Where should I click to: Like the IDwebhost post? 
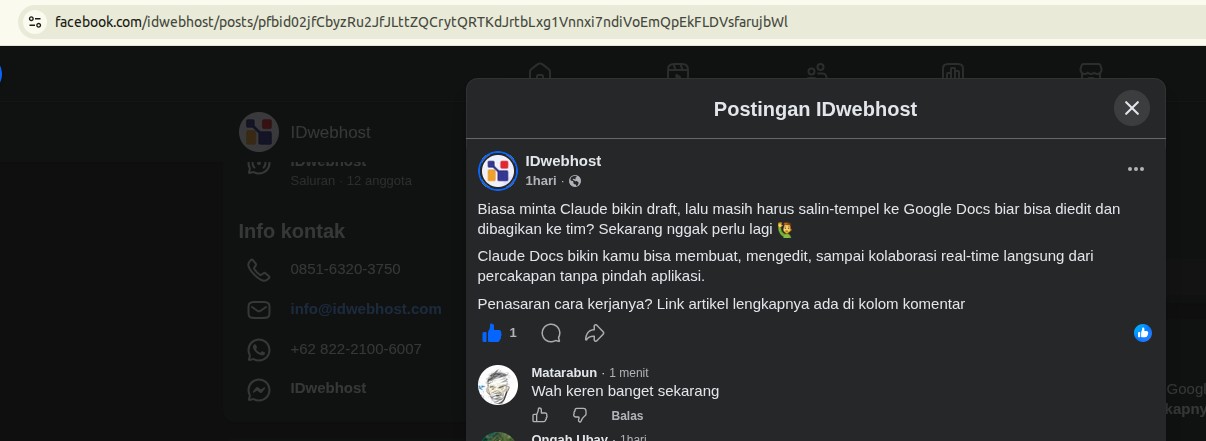pos(491,333)
